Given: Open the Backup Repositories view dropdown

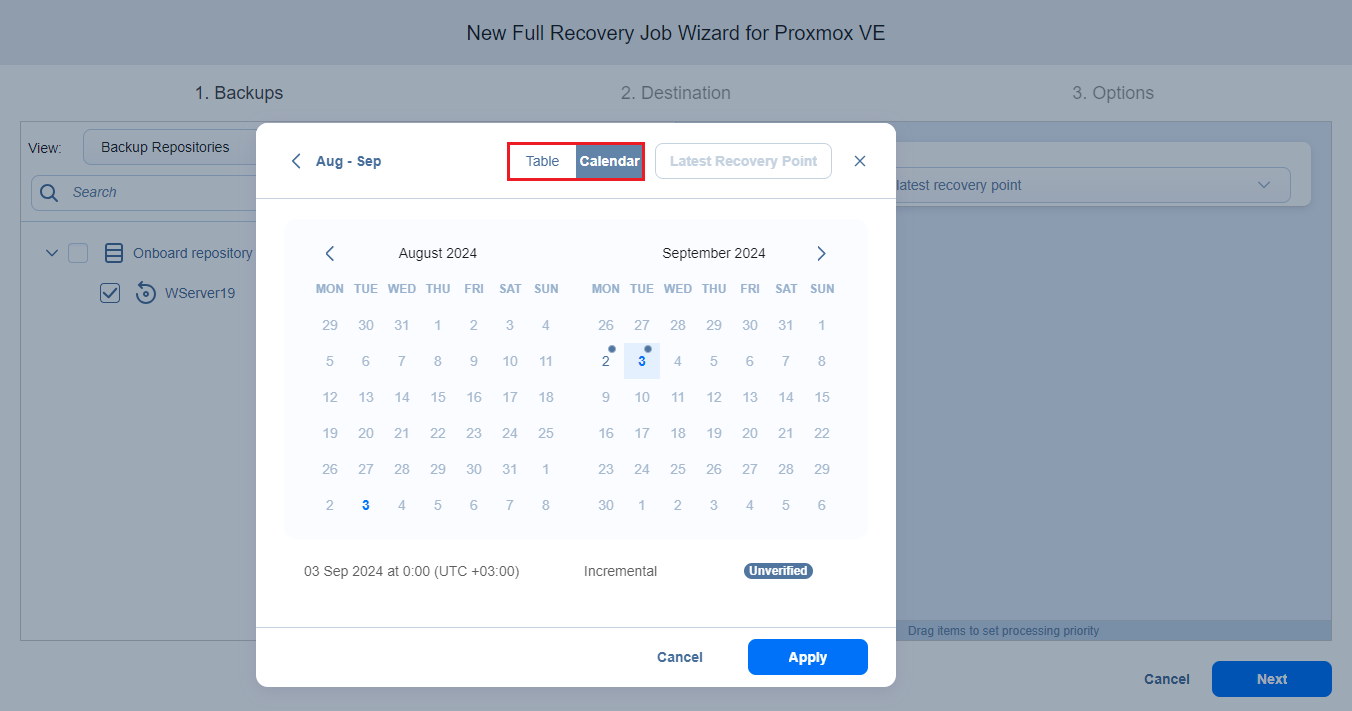Looking at the screenshot, I should [170, 147].
